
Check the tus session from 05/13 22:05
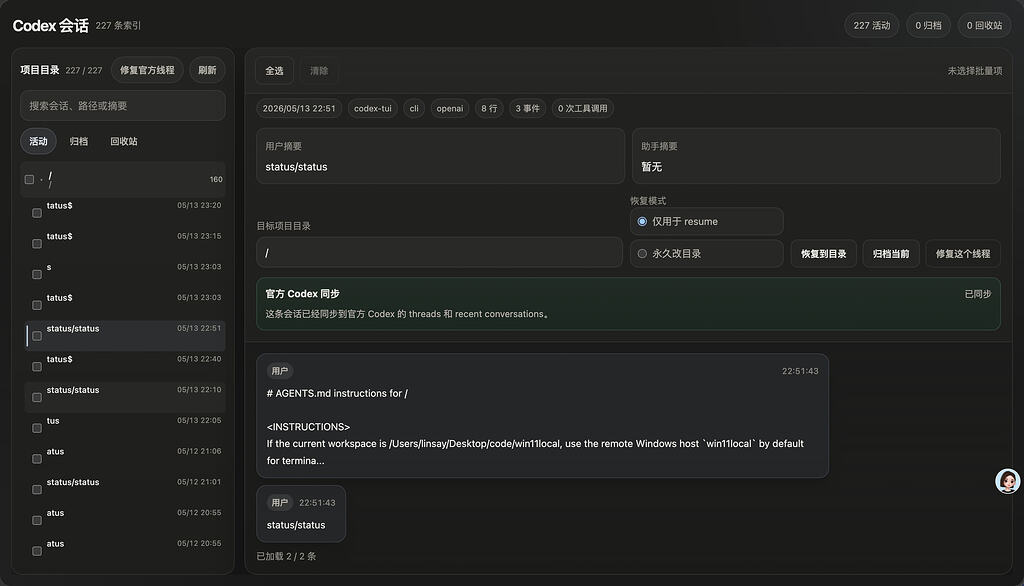click(37, 428)
